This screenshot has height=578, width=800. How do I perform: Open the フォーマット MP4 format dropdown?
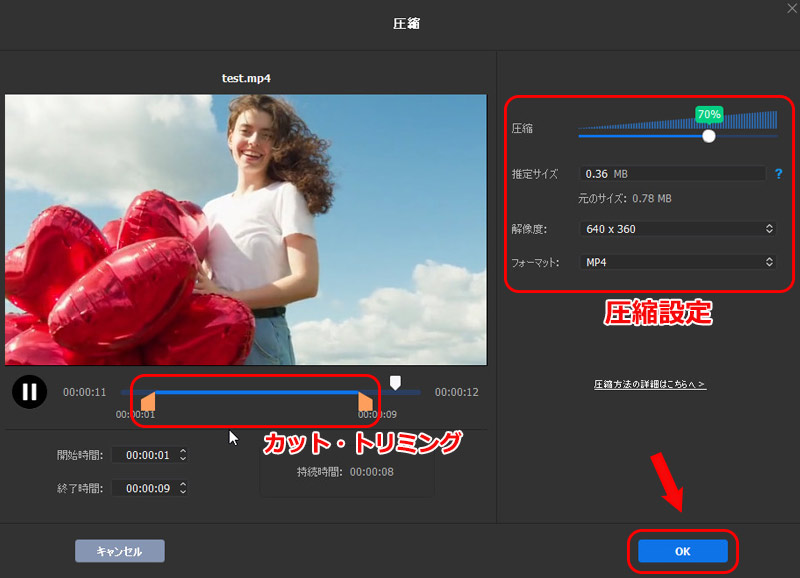click(677, 262)
